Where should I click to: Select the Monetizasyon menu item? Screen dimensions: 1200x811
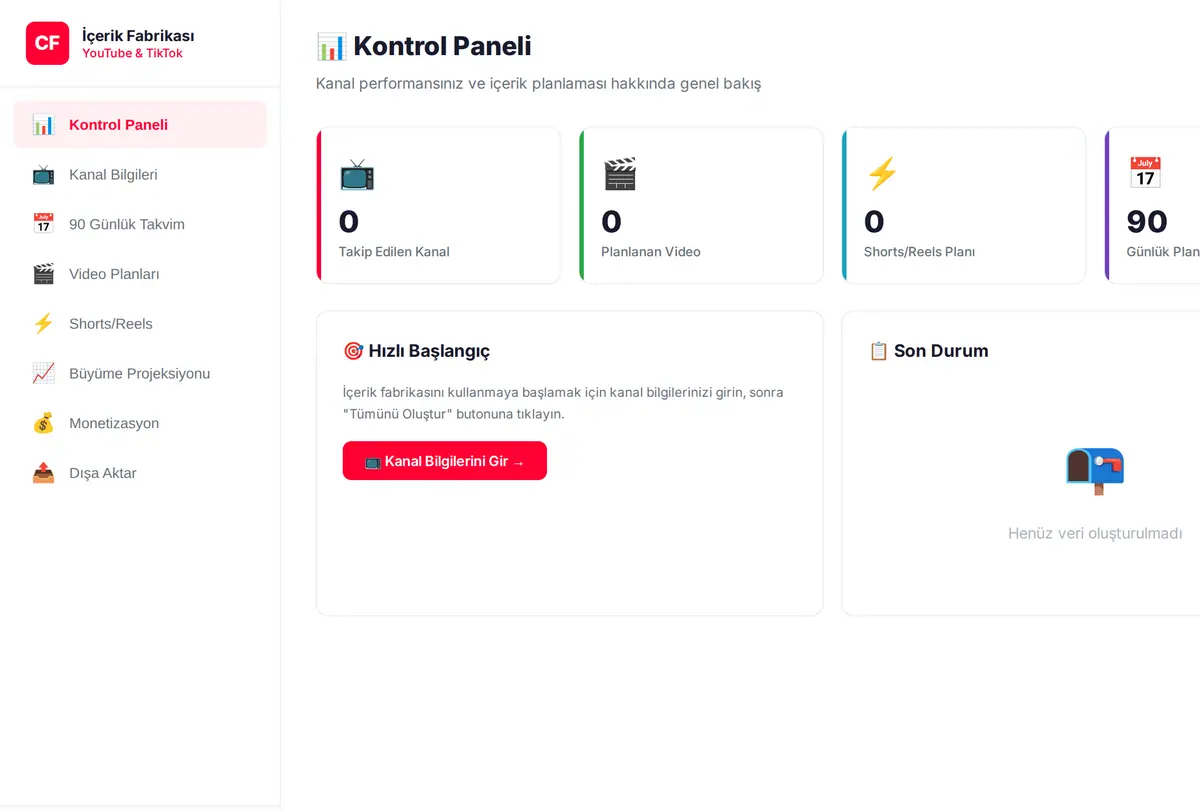pyautogui.click(x=140, y=423)
